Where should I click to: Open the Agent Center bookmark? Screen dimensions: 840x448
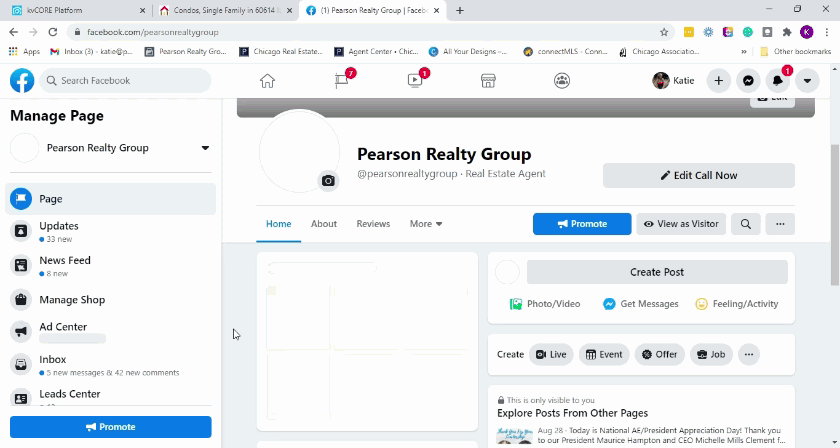coord(376,51)
